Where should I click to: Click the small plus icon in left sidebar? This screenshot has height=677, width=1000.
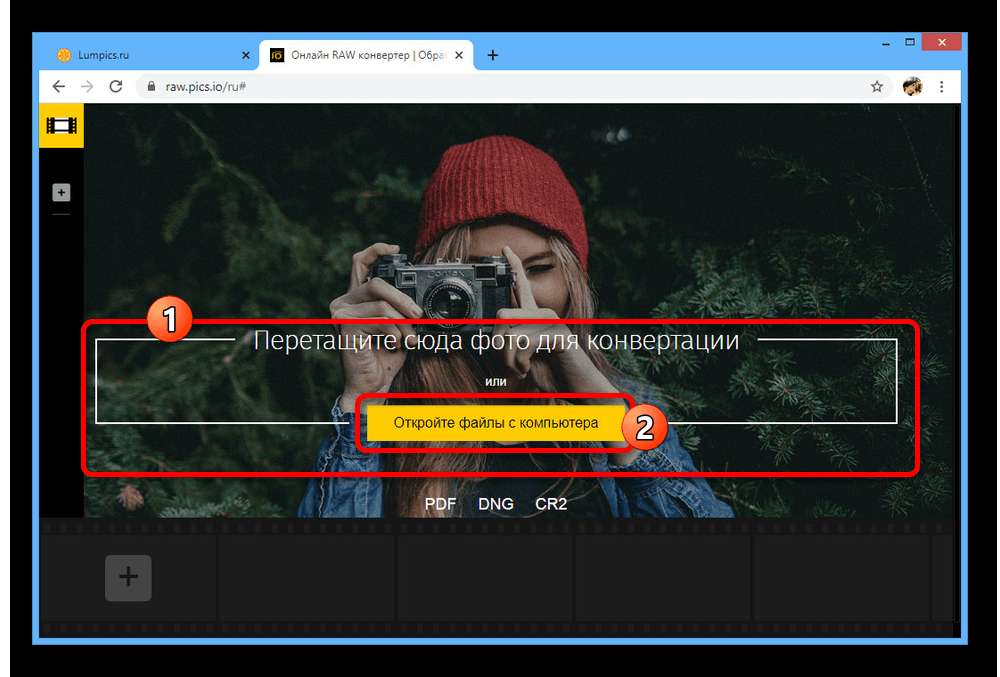[x=61, y=192]
